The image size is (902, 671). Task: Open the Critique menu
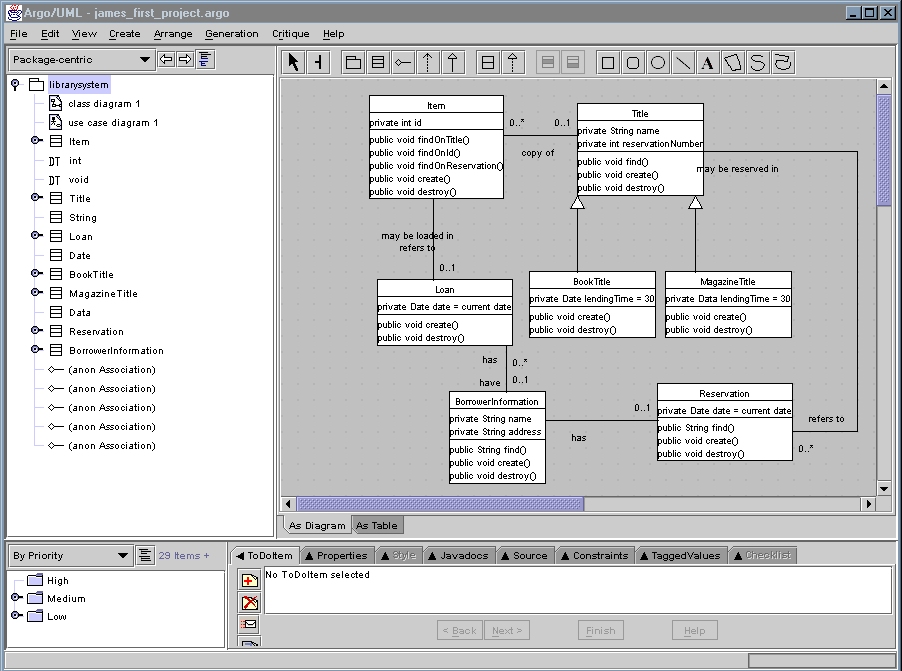(x=290, y=34)
